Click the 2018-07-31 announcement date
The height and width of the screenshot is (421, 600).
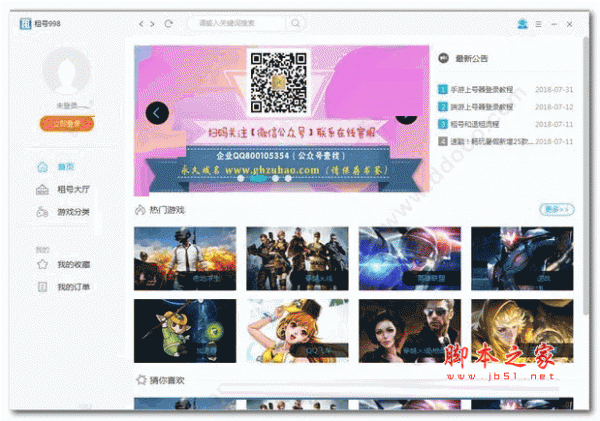pos(554,90)
